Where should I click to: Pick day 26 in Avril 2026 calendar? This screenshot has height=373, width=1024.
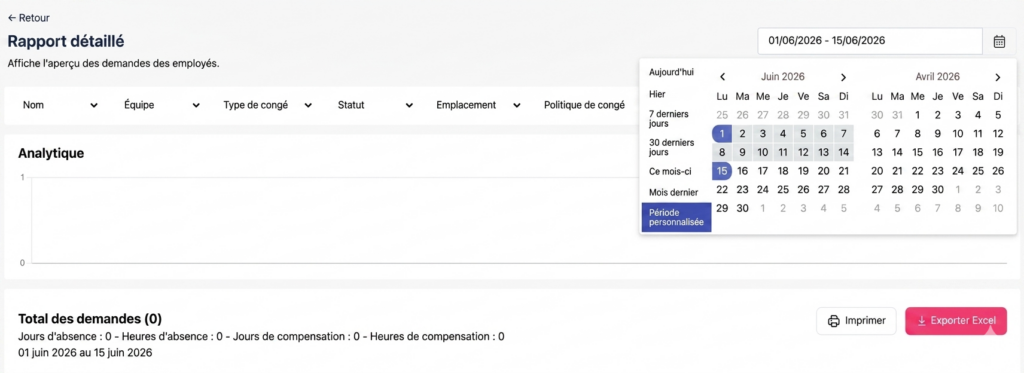point(998,171)
